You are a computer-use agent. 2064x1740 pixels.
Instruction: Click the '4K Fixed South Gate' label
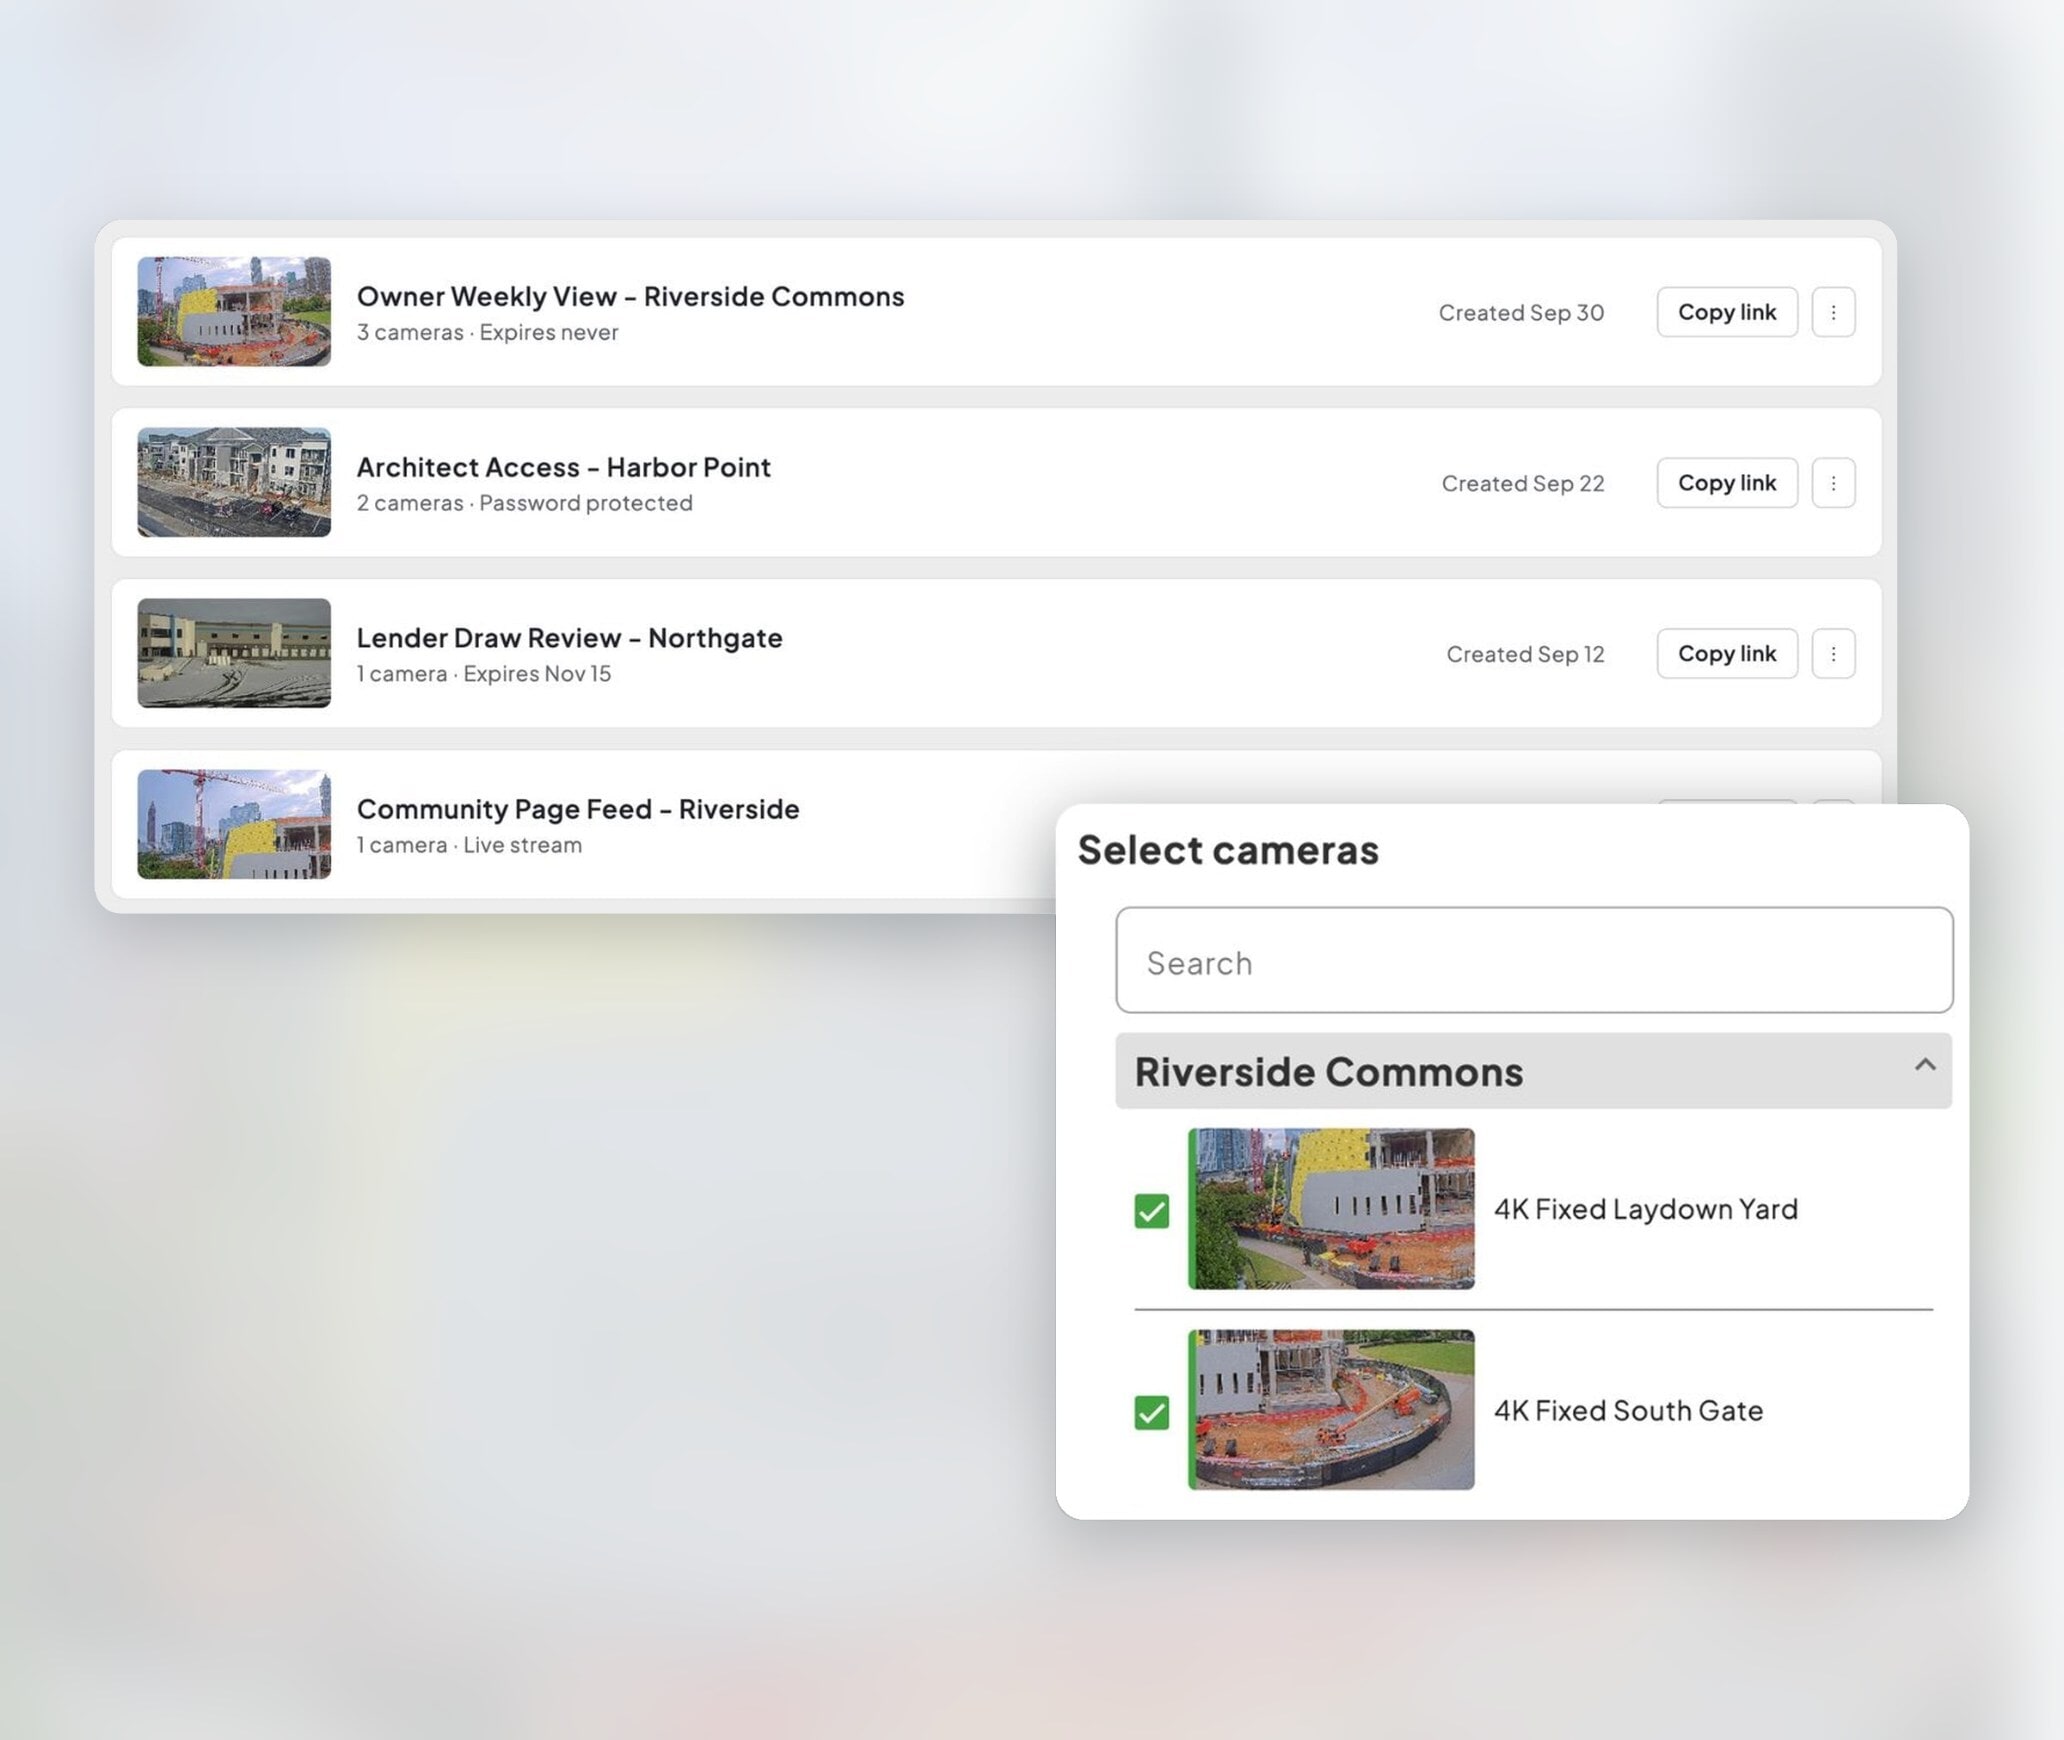(x=1628, y=1411)
